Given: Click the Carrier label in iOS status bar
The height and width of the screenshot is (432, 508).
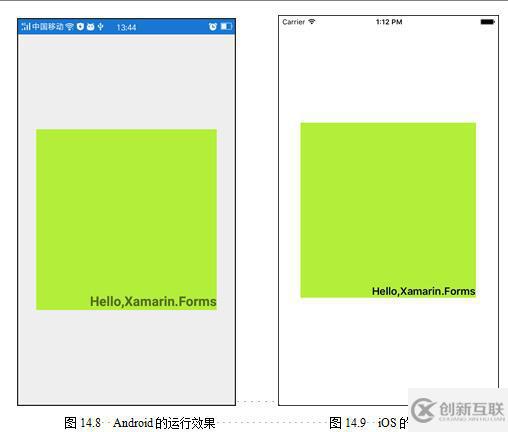Looking at the screenshot, I should [293, 22].
